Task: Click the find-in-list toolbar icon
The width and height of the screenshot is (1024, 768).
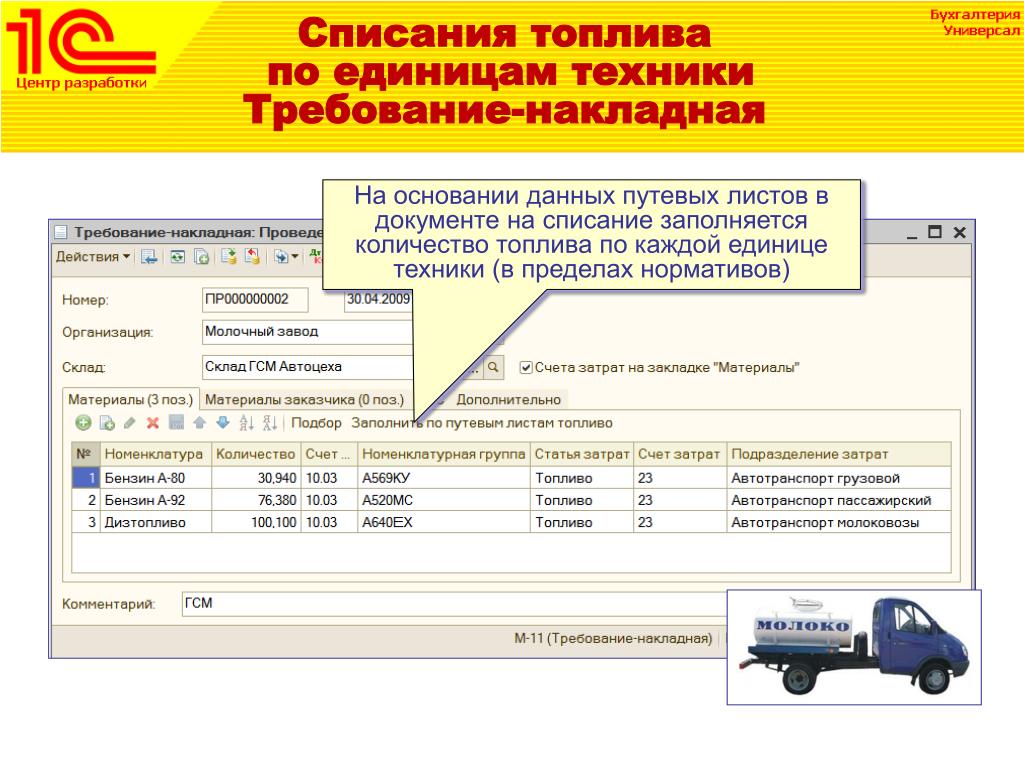Action: [x=149, y=257]
